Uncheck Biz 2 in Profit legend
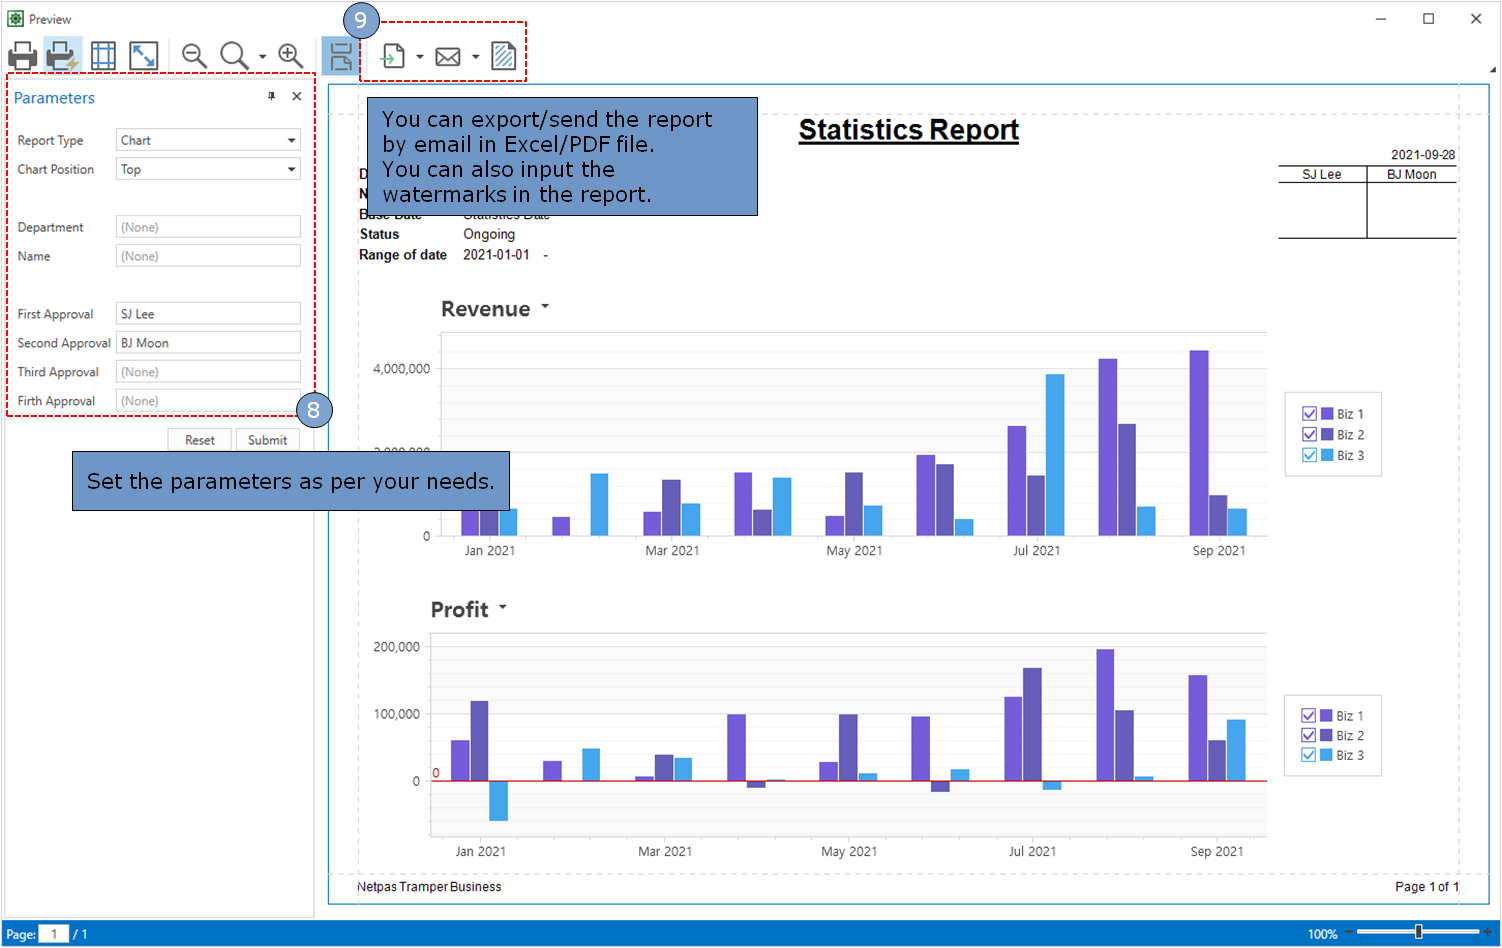Screen dimensions: 1502x948 (x=1308, y=735)
